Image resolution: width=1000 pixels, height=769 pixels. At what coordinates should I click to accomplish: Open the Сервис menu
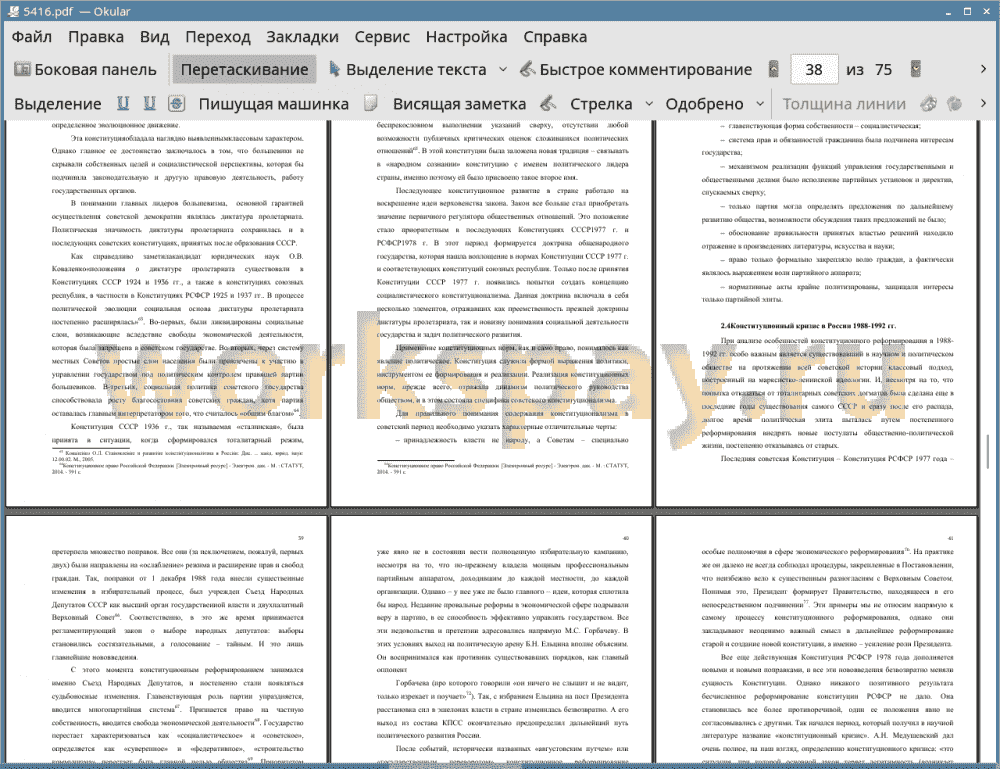(382, 37)
